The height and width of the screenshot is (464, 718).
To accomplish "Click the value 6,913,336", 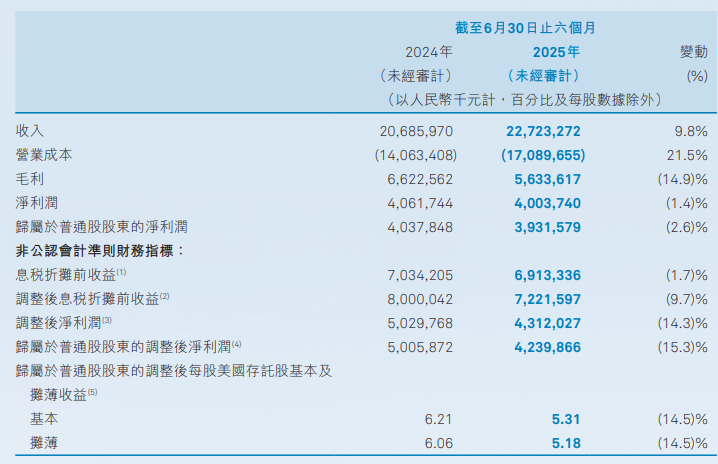I will pyautogui.click(x=547, y=275).
